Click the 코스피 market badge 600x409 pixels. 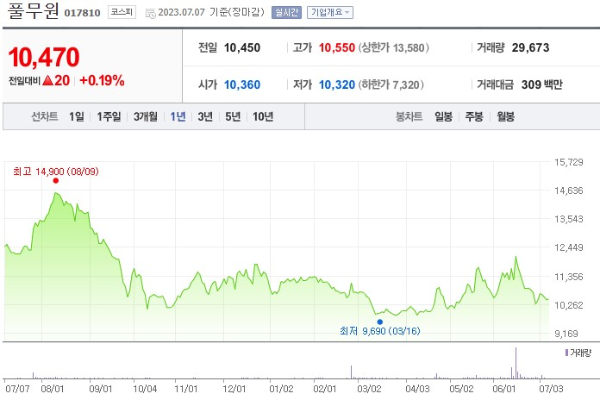click(x=122, y=12)
